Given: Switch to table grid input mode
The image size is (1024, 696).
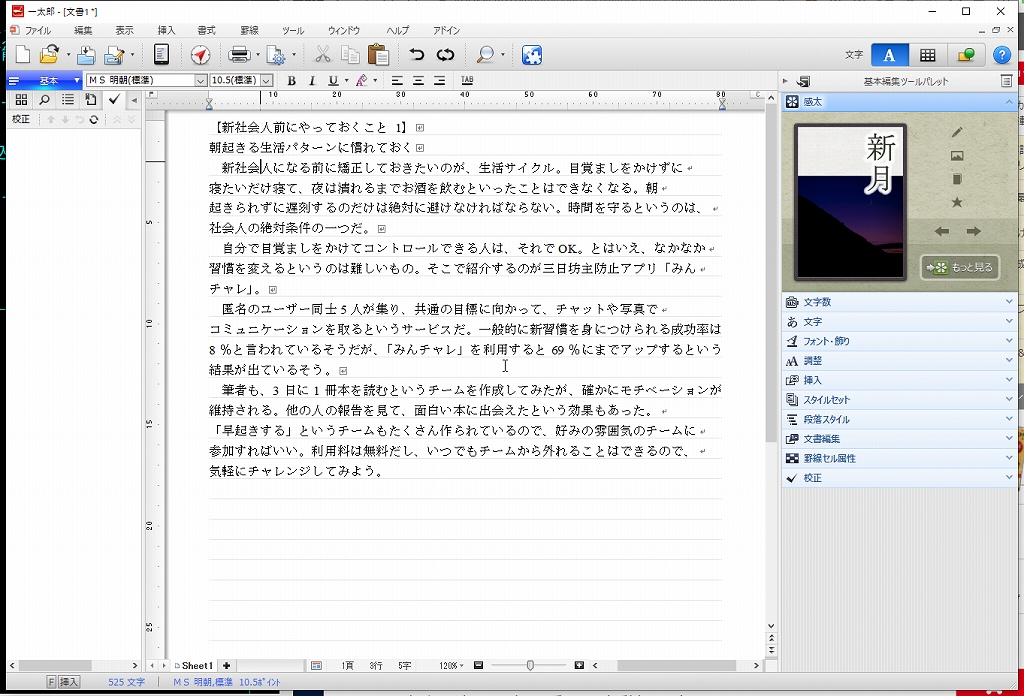Looking at the screenshot, I should tap(928, 55).
